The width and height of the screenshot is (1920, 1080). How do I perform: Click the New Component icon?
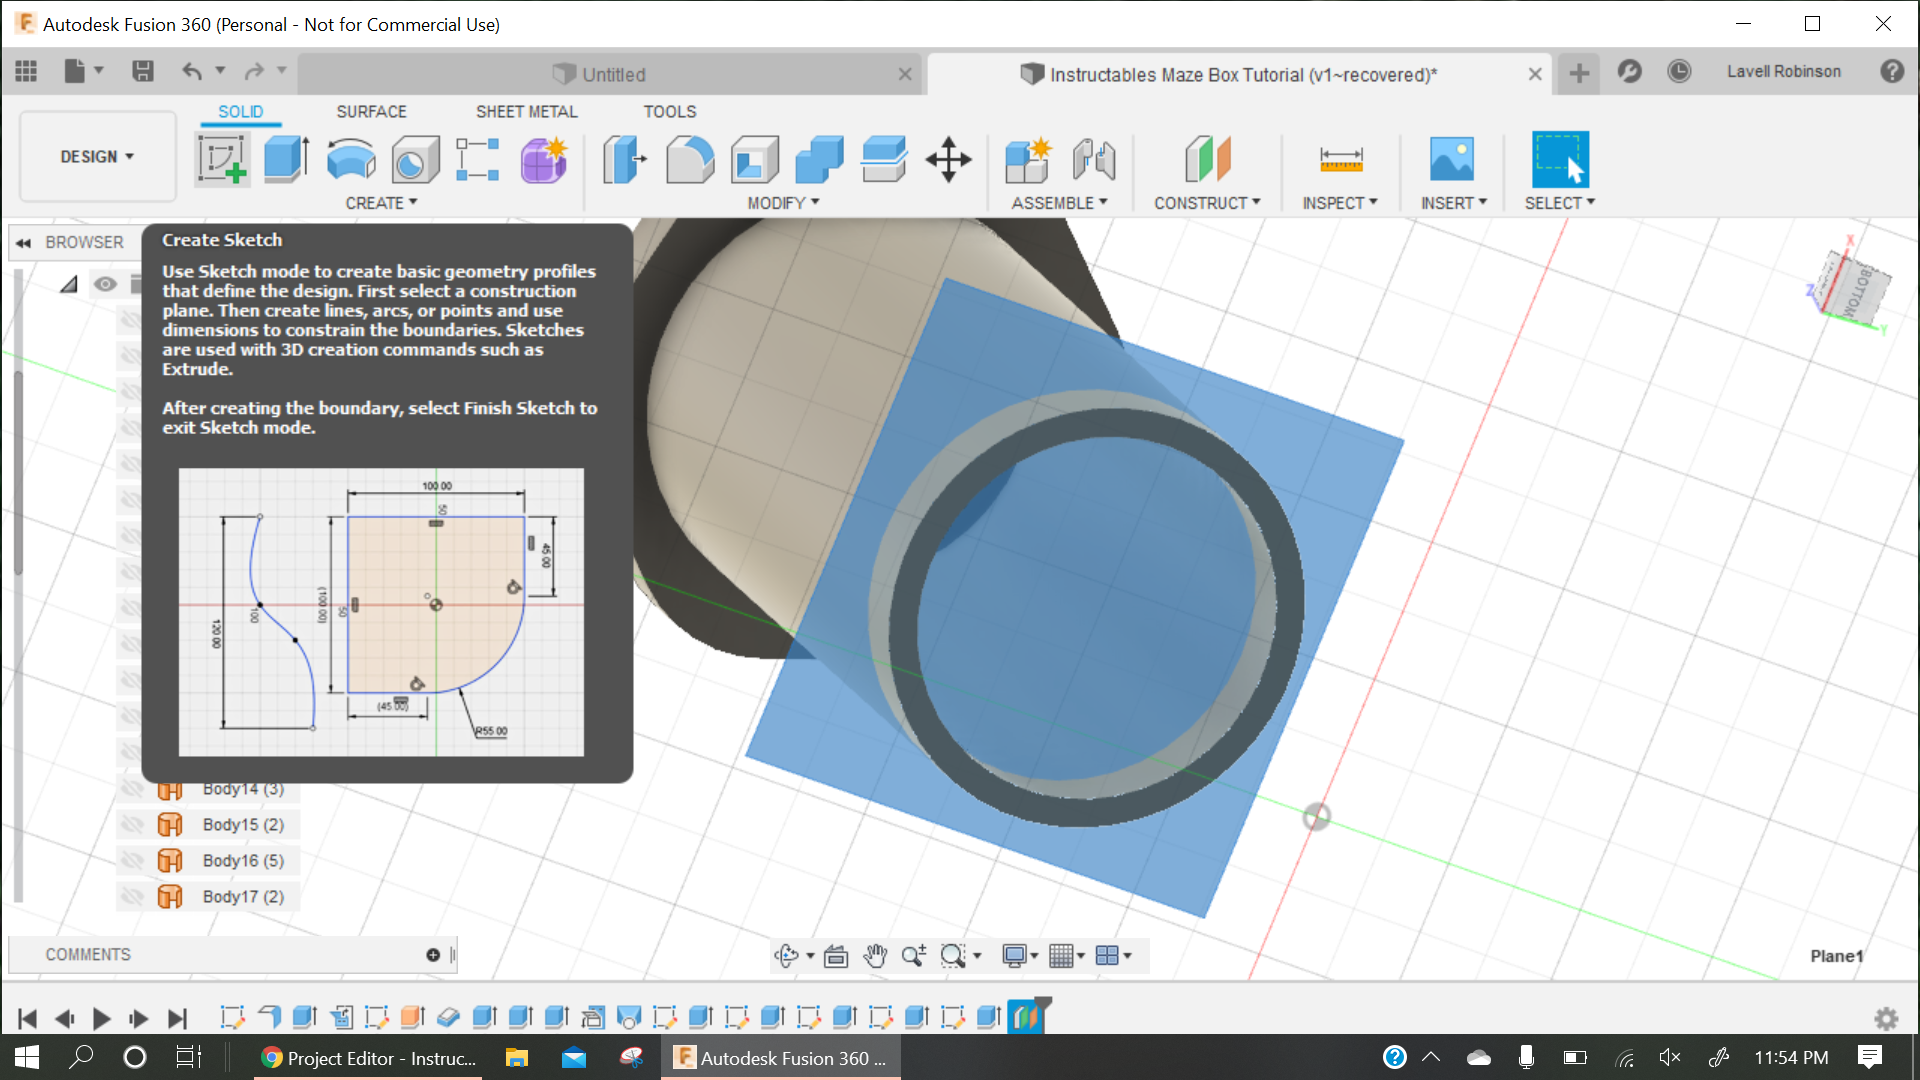coord(1029,160)
